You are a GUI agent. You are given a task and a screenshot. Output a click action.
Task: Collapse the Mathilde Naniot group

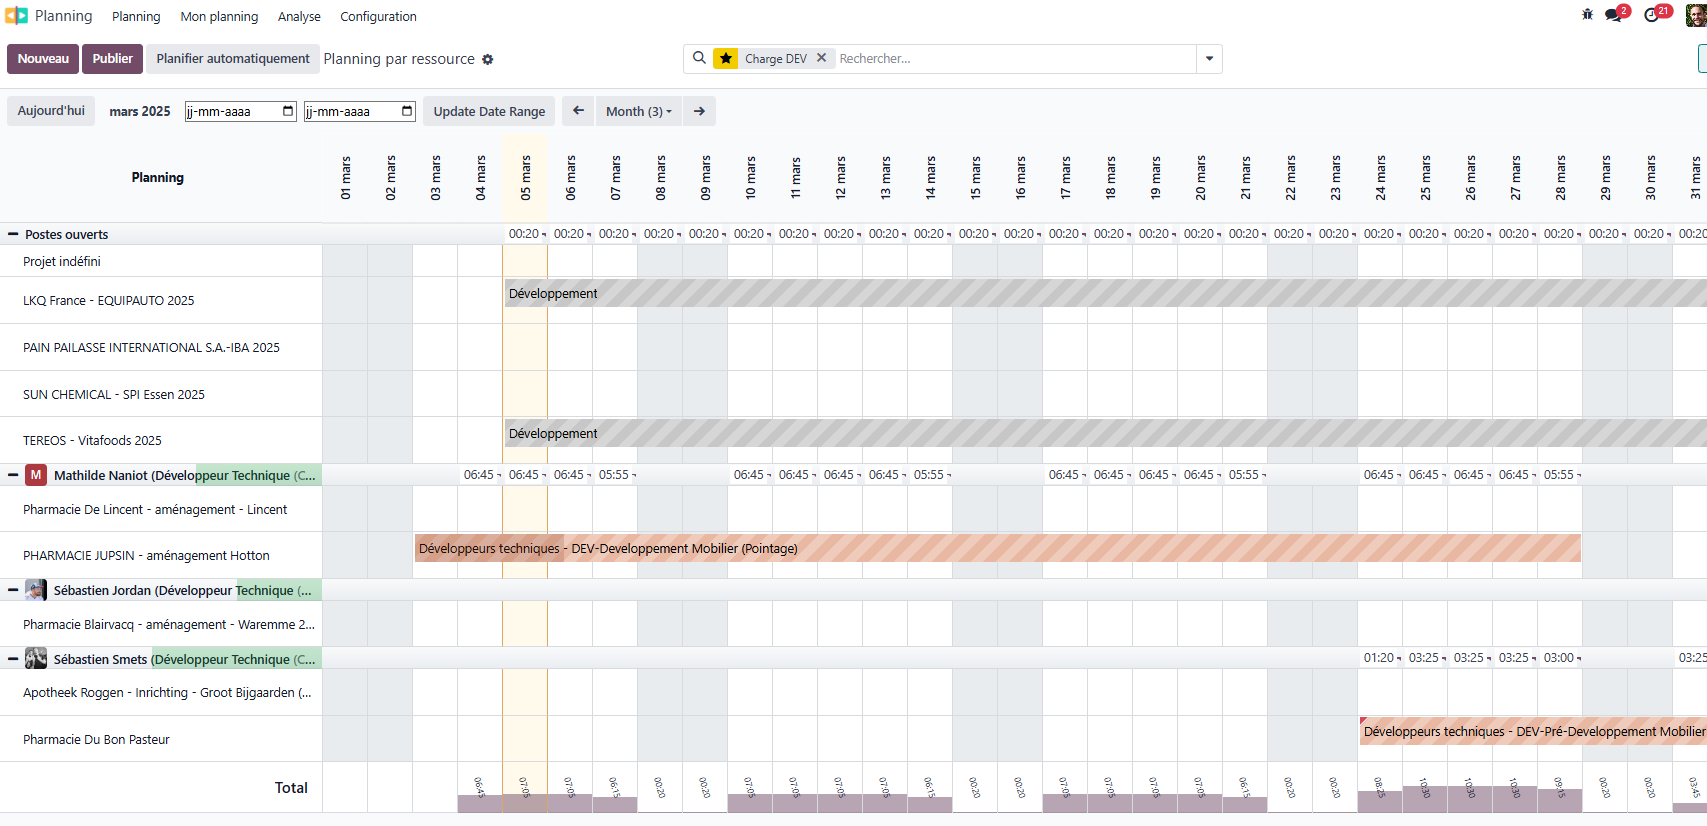[x=13, y=475]
